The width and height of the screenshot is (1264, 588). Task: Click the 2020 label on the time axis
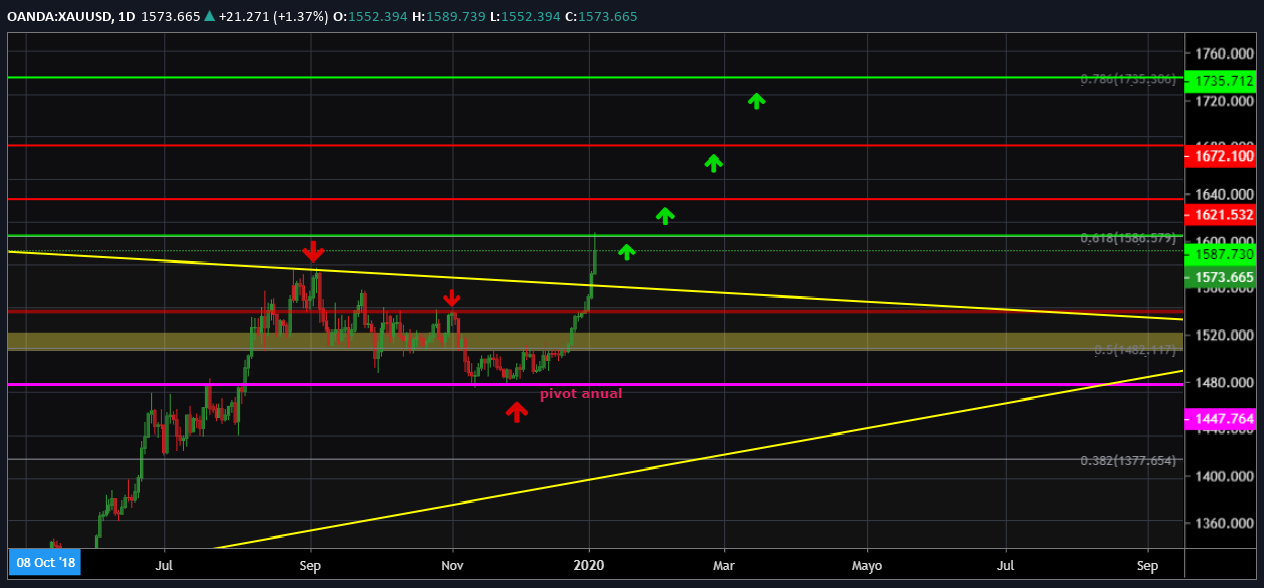point(589,565)
